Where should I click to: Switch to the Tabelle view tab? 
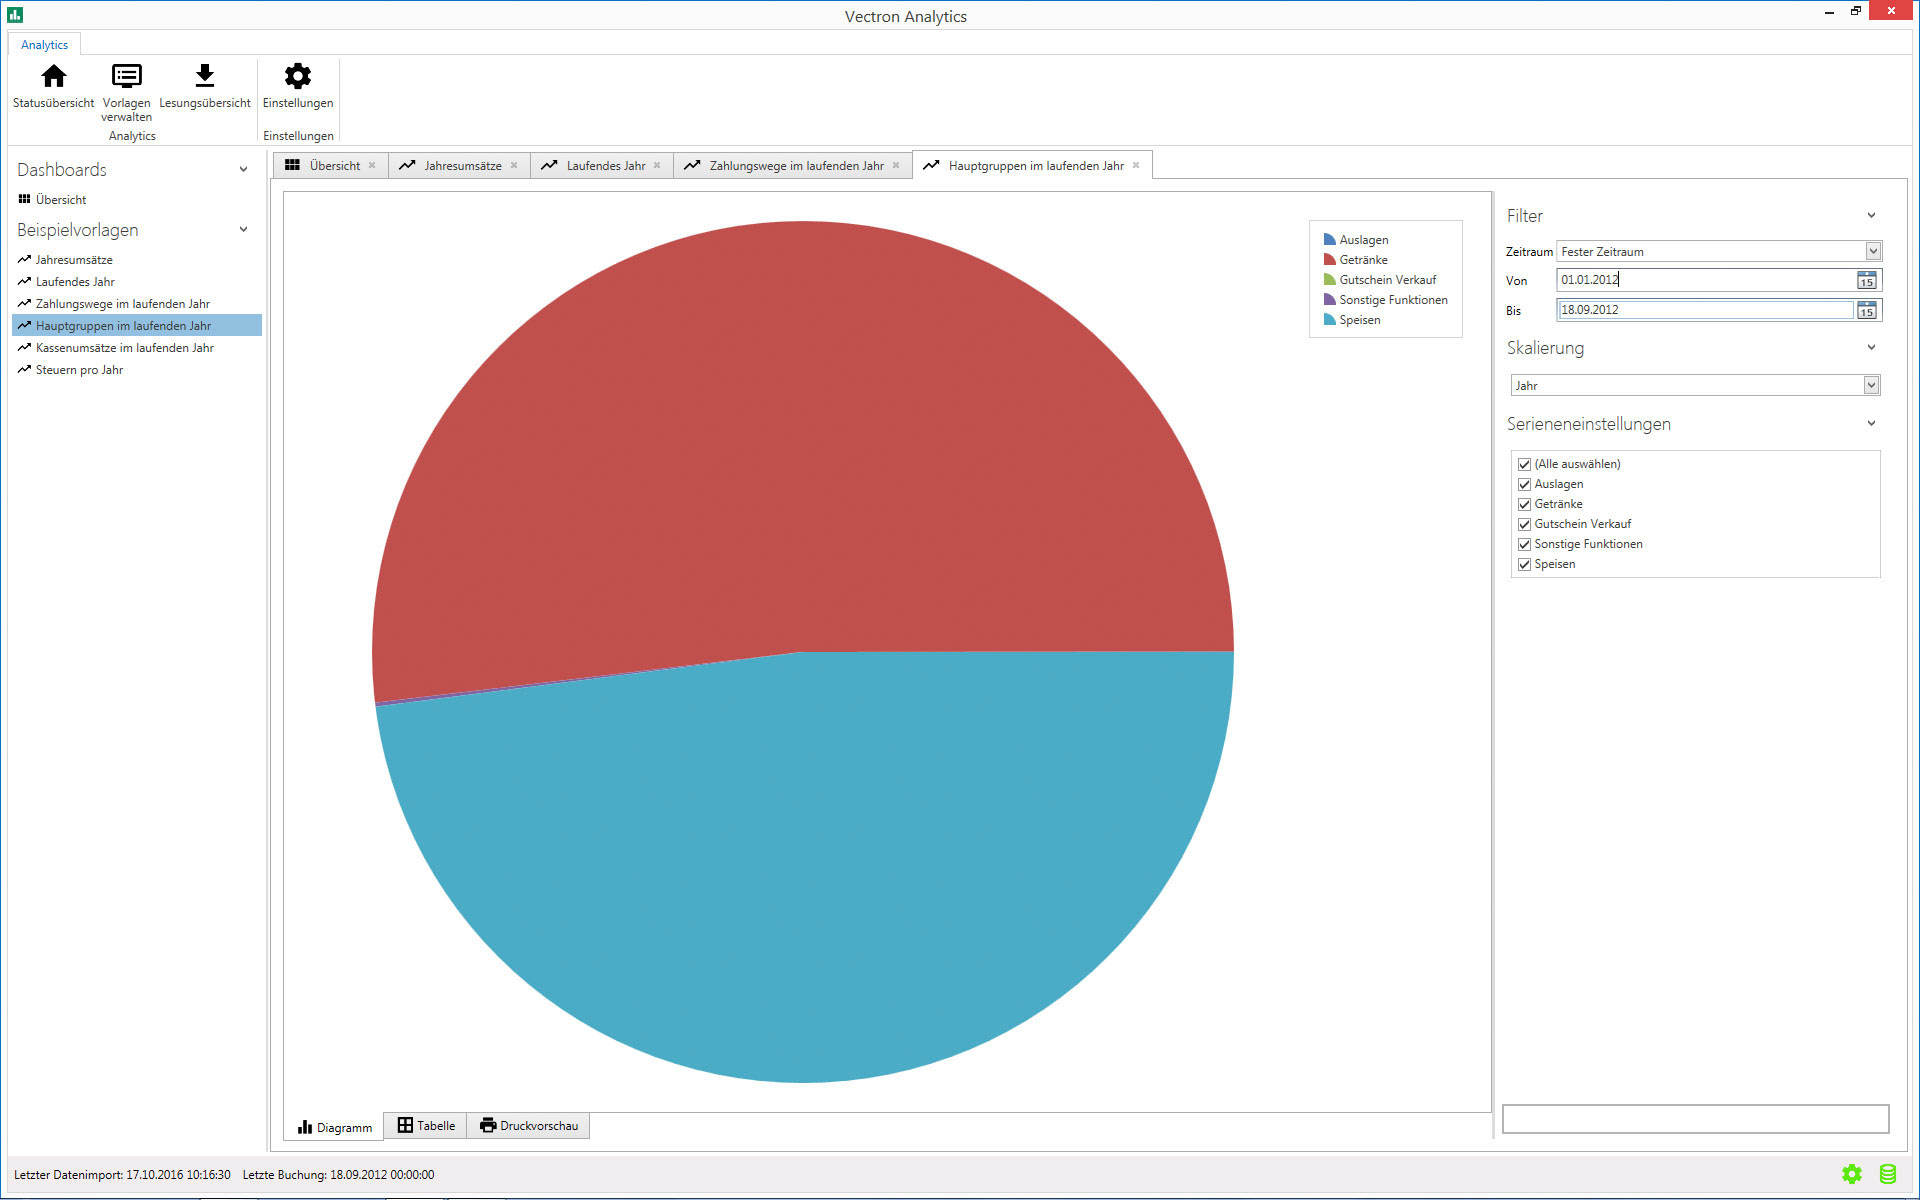426,1126
